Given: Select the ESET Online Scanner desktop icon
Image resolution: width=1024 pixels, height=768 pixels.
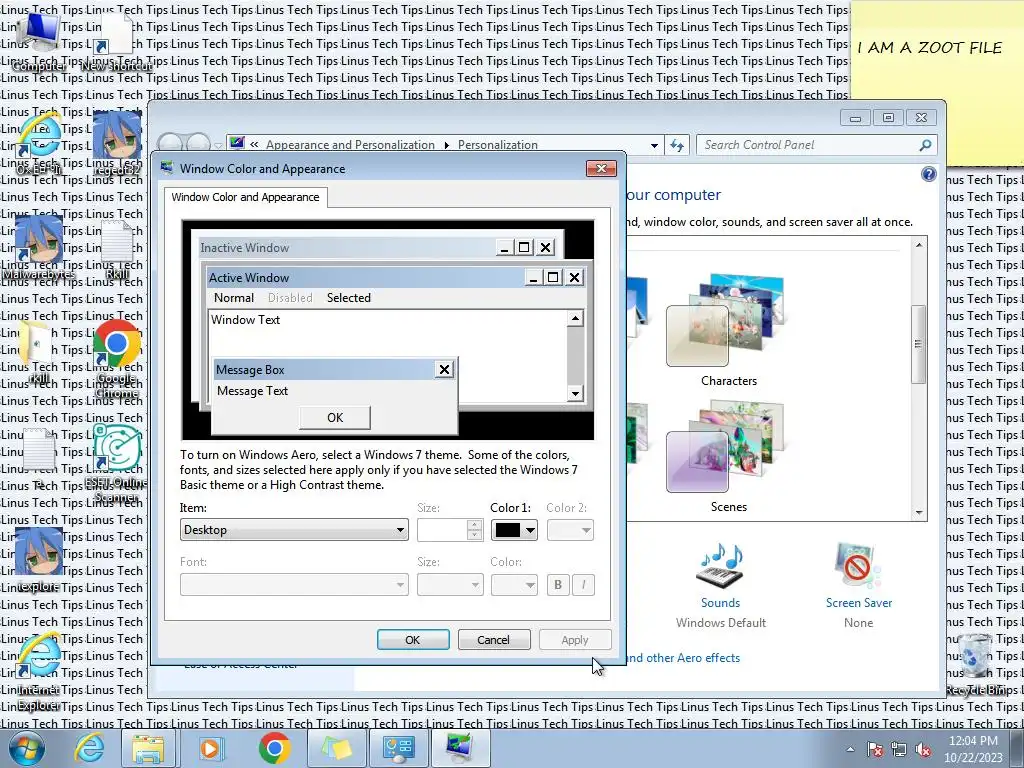Looking at the screenshot, I should [x=117, y=462].
